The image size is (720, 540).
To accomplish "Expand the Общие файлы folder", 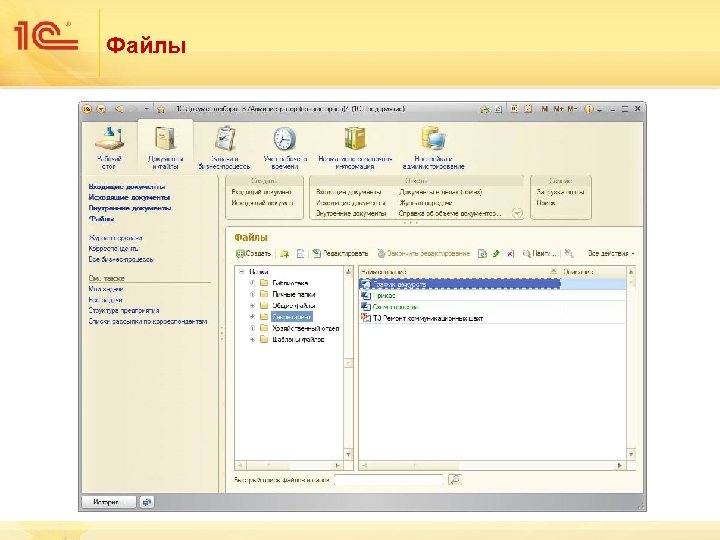I will pos(252,305).
